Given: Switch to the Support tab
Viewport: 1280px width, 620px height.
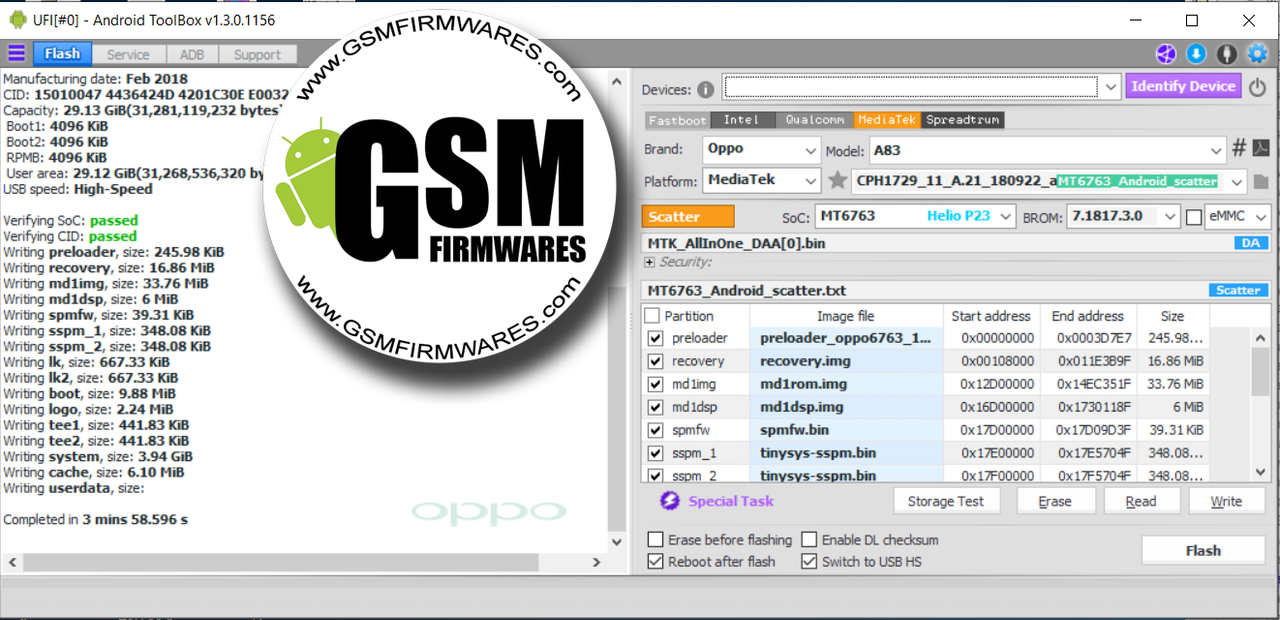Looking at the screenshot, I should (257, 55).
